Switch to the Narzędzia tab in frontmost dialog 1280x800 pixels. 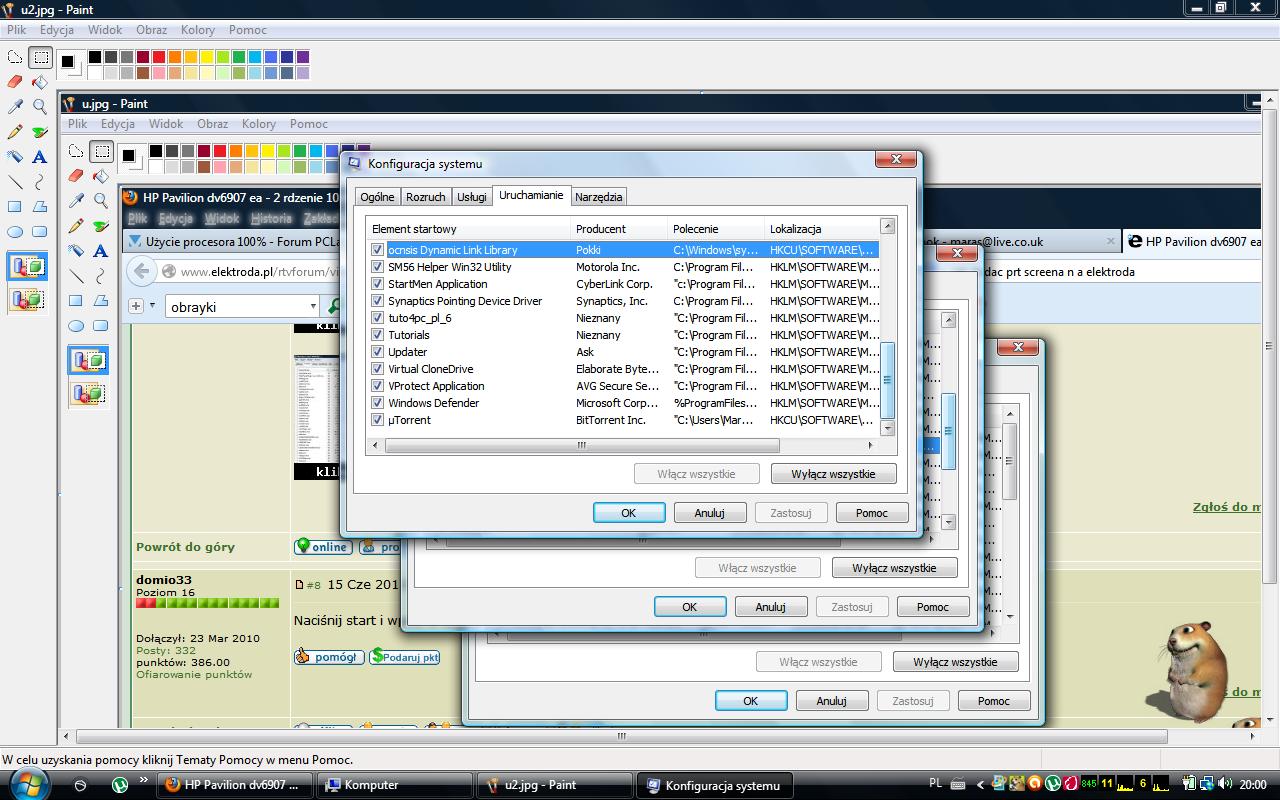599,197
